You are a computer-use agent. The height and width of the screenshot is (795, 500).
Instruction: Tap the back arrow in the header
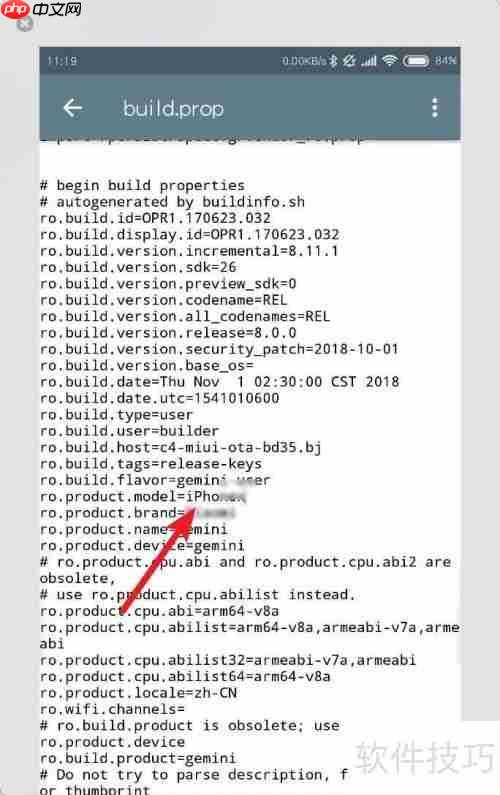73,108
